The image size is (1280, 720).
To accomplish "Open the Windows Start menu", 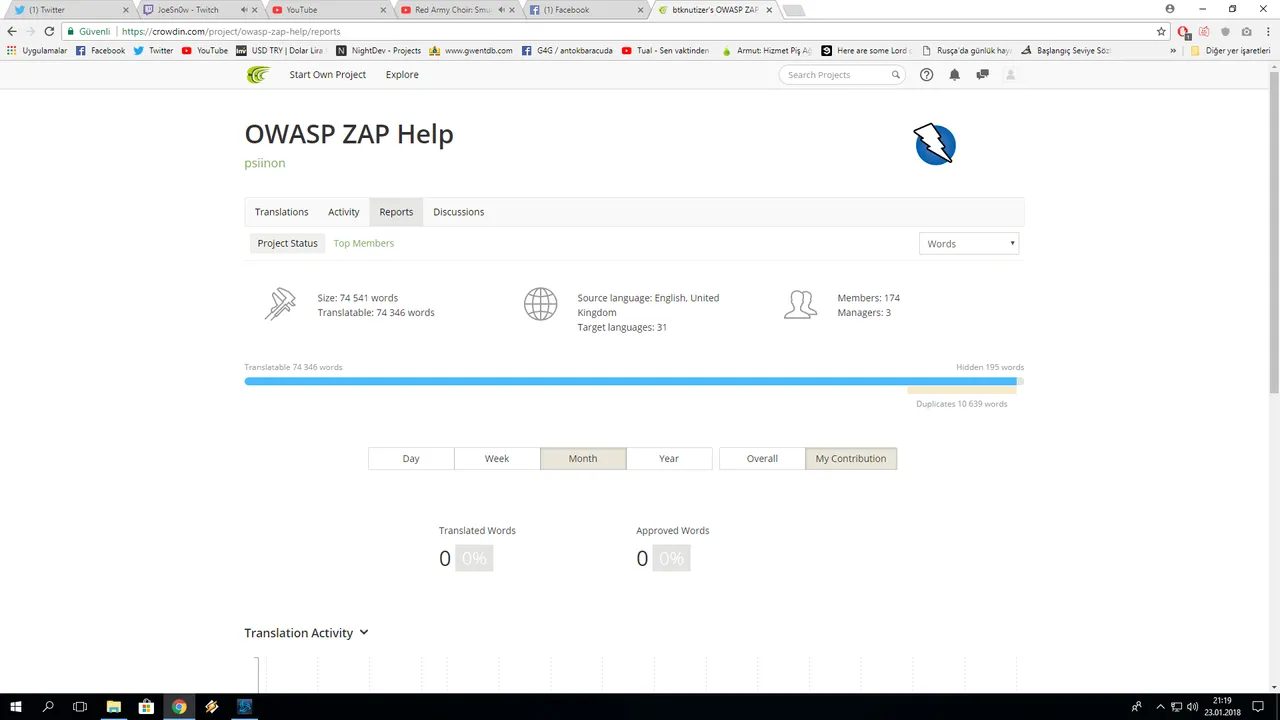I will click(x=16, y=707).
